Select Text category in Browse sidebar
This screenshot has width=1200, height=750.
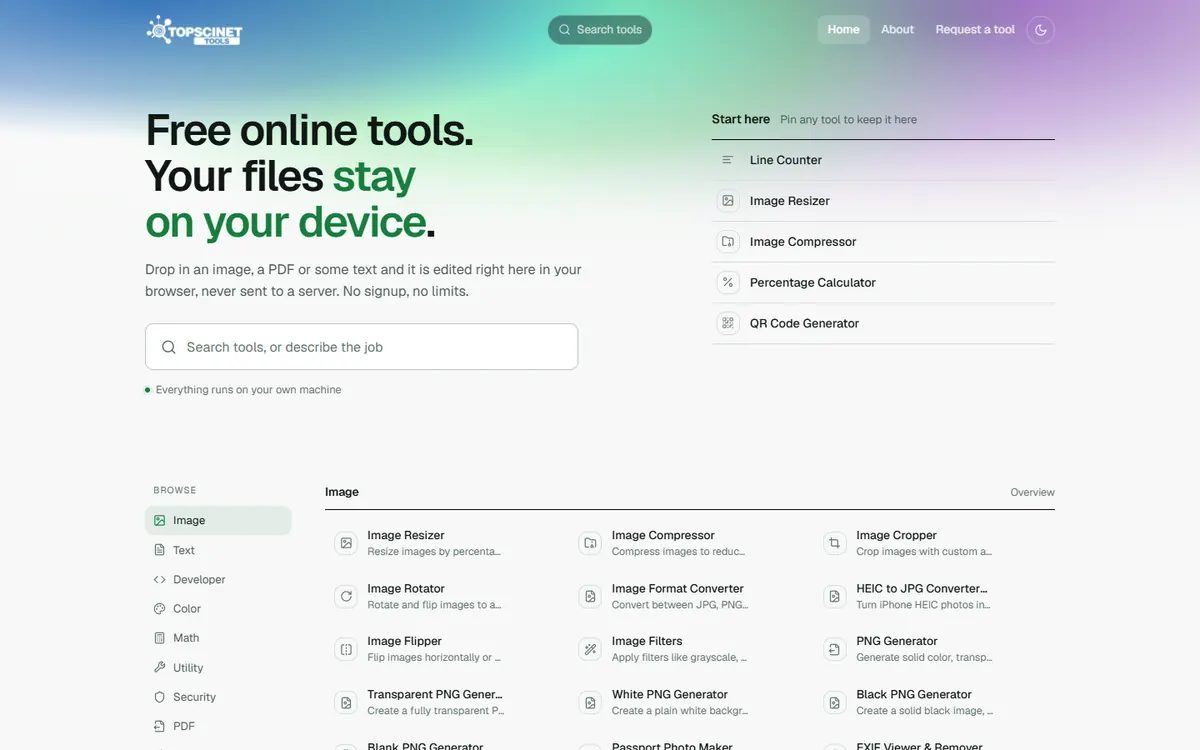click(x=218, y=550)
